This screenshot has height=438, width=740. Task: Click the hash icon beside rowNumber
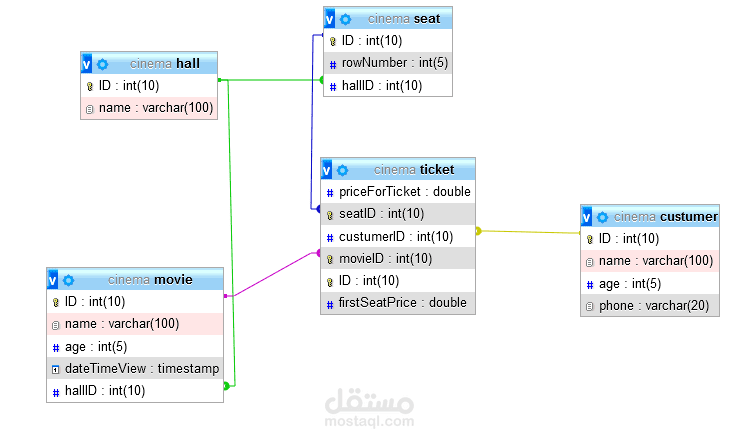(333, 64)
